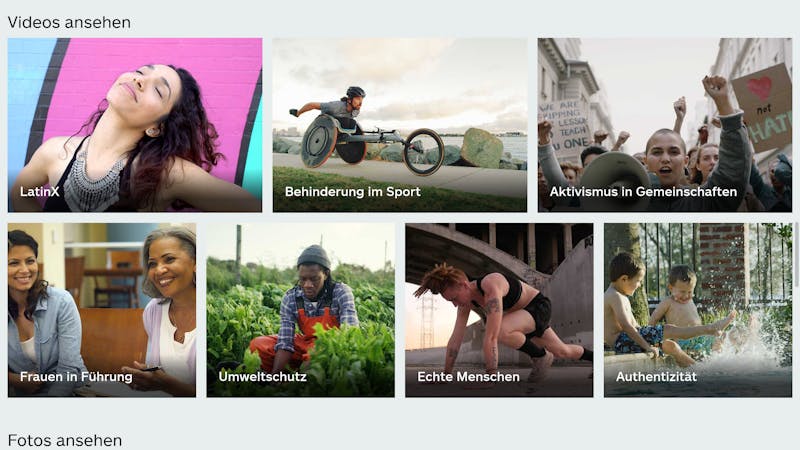Click the heart protest sign in the Aktivismus thumbnail
The height and width of the screenshot is (450, 800).
763,108
